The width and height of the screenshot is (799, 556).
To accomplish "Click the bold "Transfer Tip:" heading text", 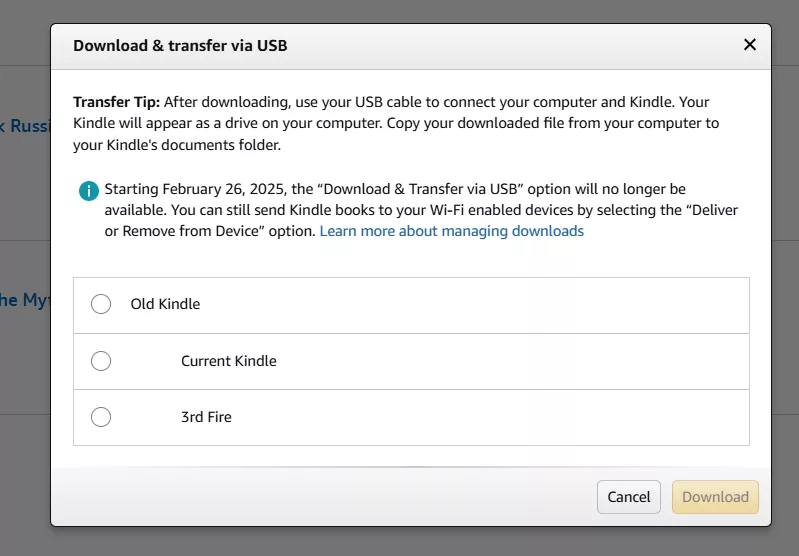I will tap(116, 102).
